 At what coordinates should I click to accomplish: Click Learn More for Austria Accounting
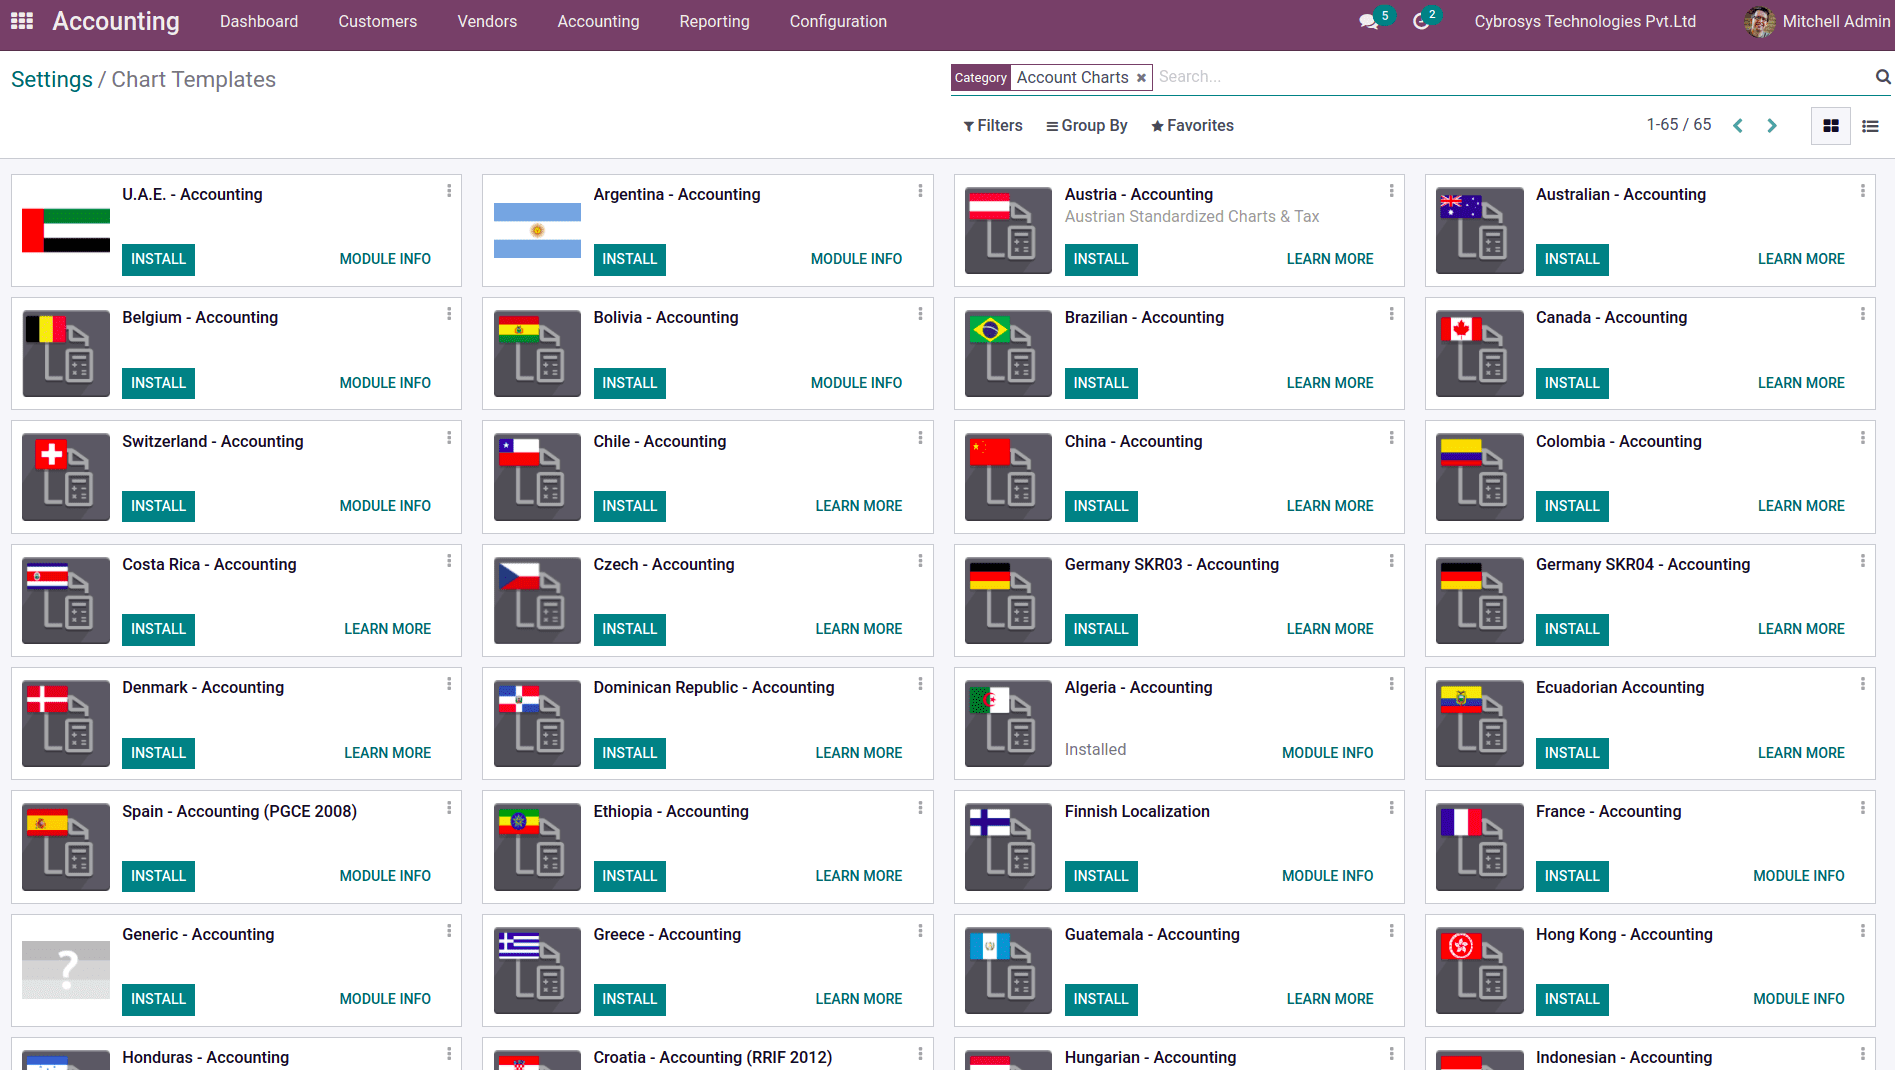pos(1330,259)
